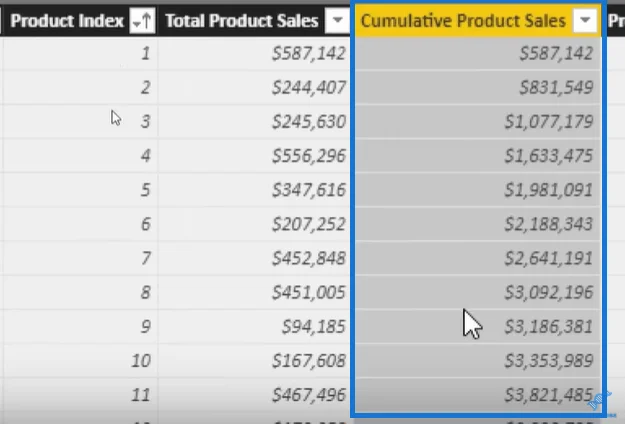The image size is (625, 424).
Task: Select the Total Product Sales column header
Action: click(254, 20)
